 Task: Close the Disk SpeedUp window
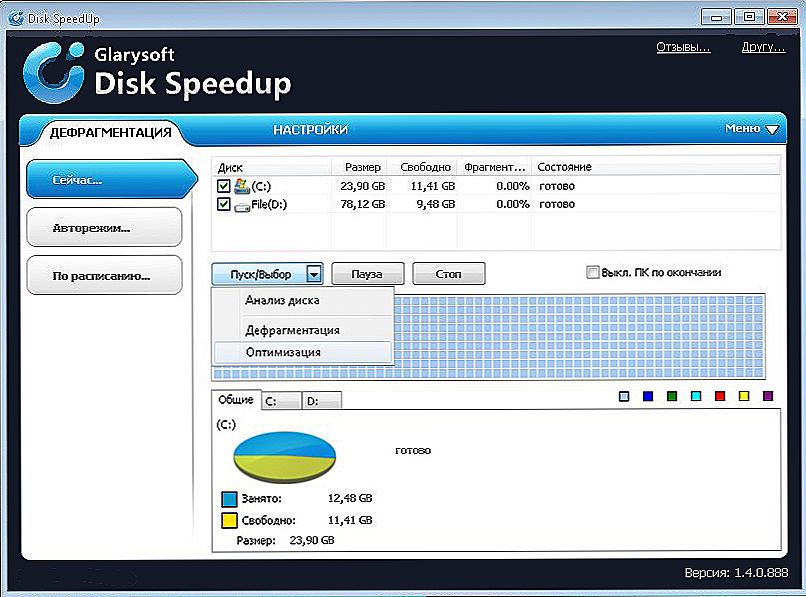(x=782, y=17)
